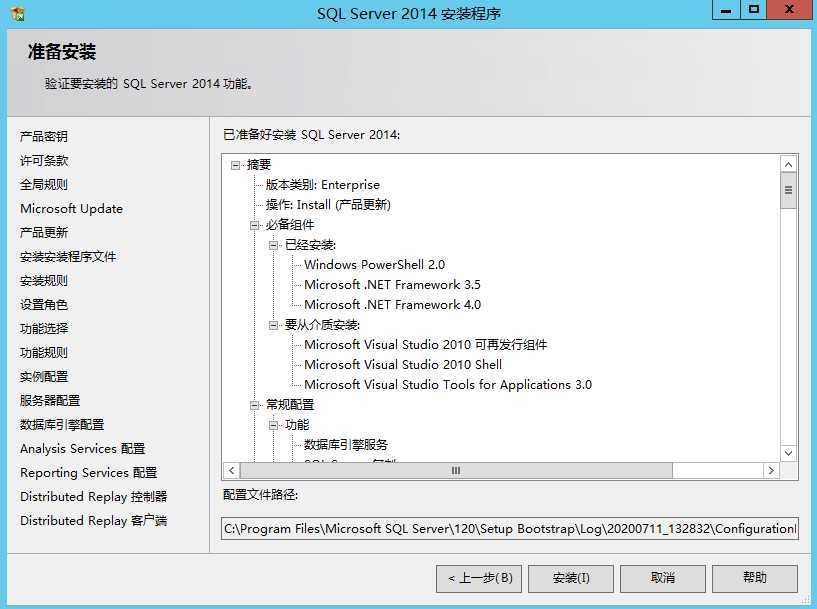The height and width of the screenshot is (609, 817).
Task: Click Reporting Services 配置 in the step list
Action: pyautogui.click(x=89, y=473)
